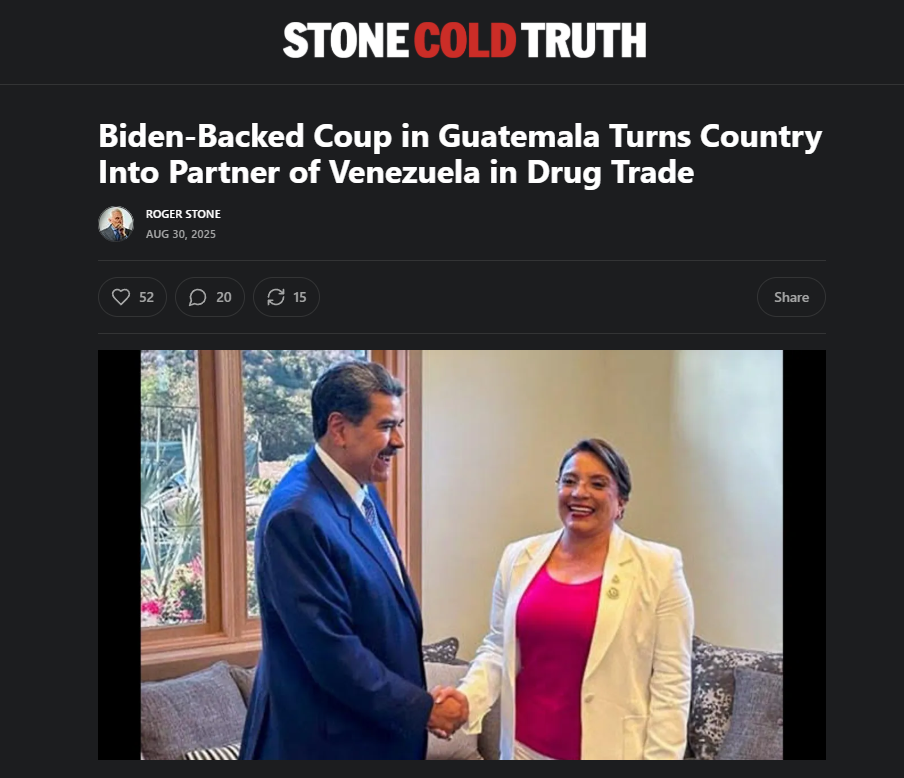
Task: Click the AUG 30, 2025 post date
Action: pos(180,234)
